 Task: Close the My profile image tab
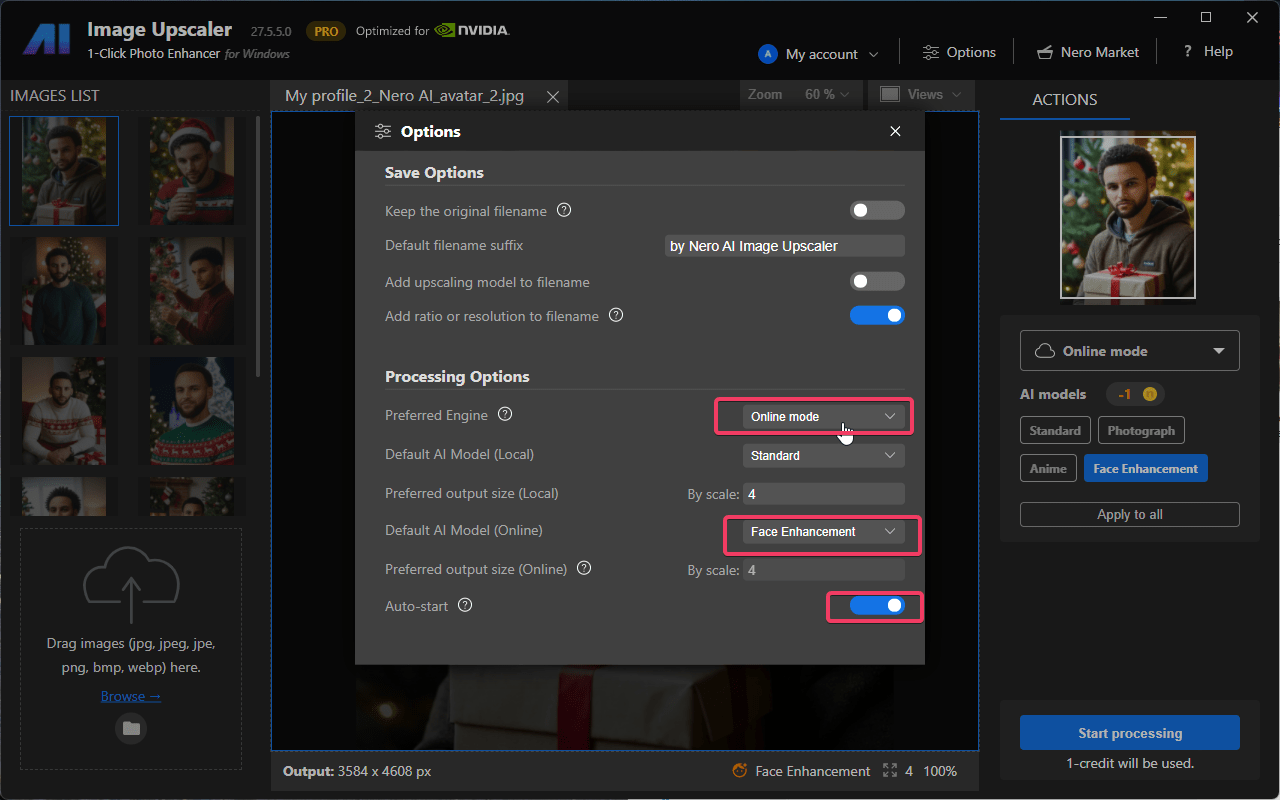pyautogui.click(x=552, y=96)
